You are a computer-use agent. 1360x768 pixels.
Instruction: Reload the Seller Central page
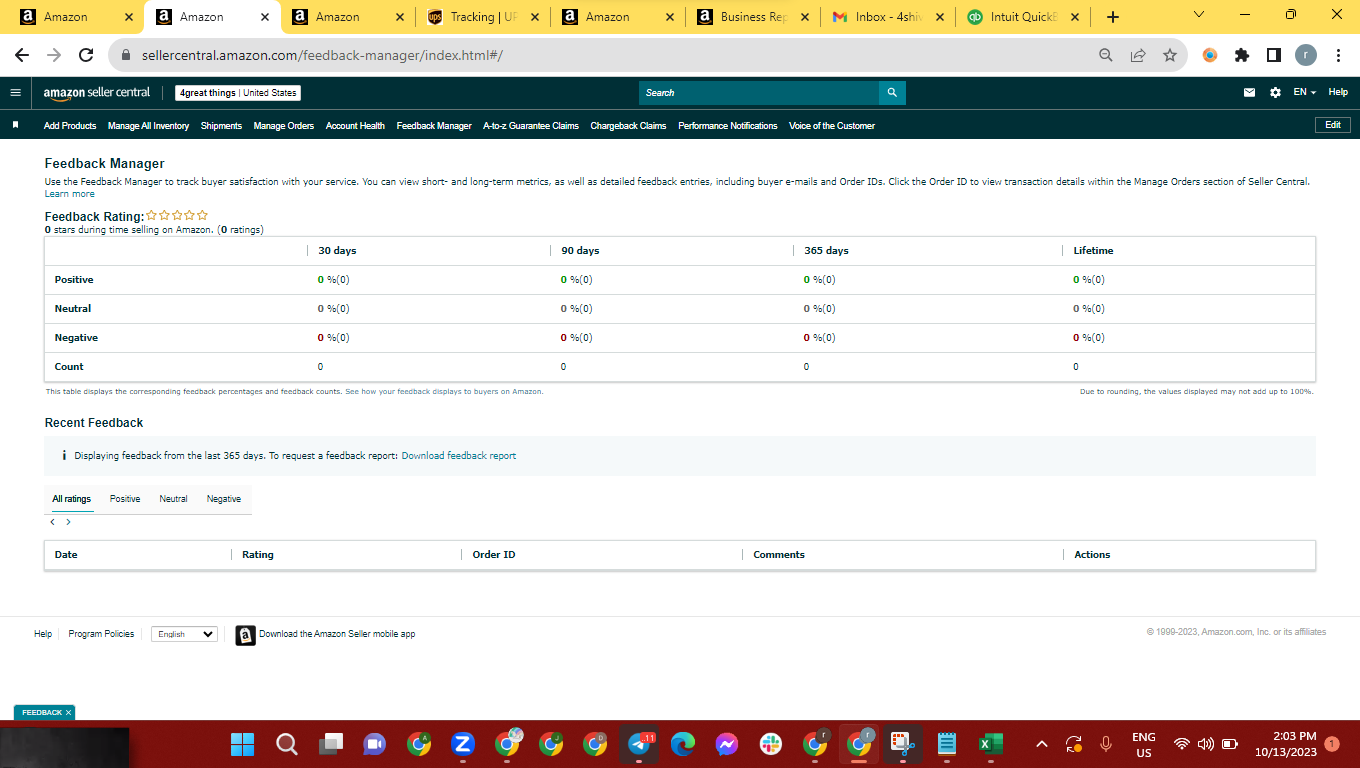86,56
